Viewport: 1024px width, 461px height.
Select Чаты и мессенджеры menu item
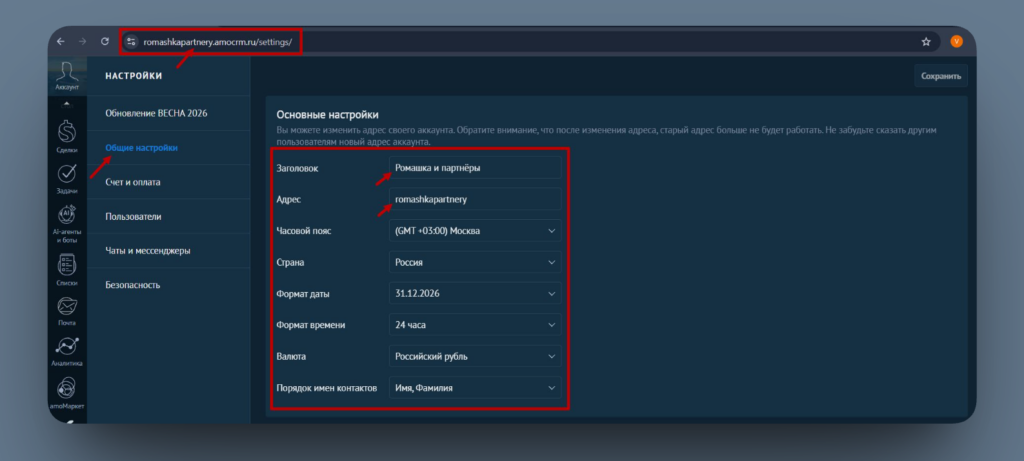point(168,251)
